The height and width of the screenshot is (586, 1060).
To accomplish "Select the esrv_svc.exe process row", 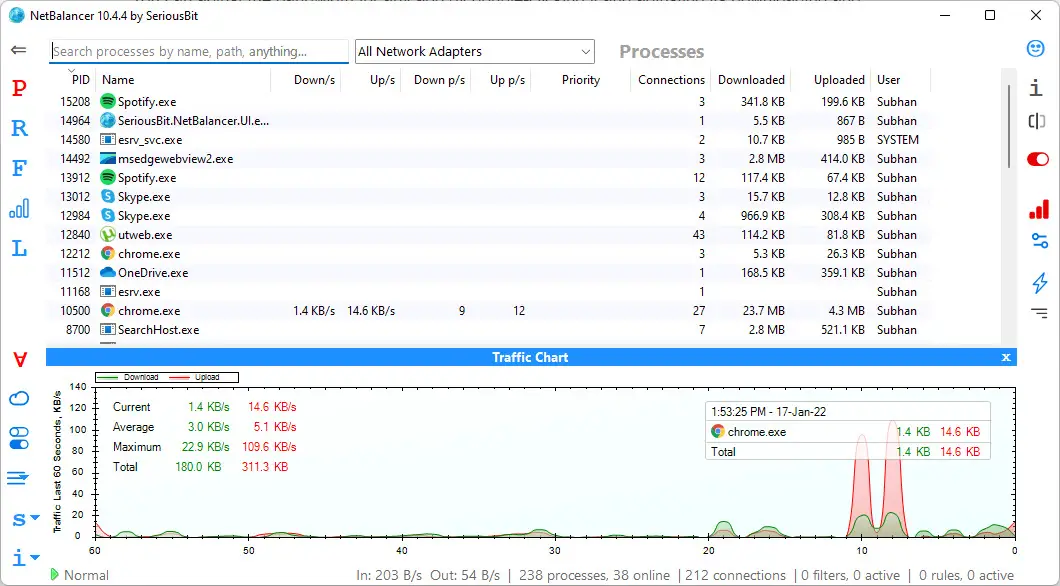I will point(489,140).
